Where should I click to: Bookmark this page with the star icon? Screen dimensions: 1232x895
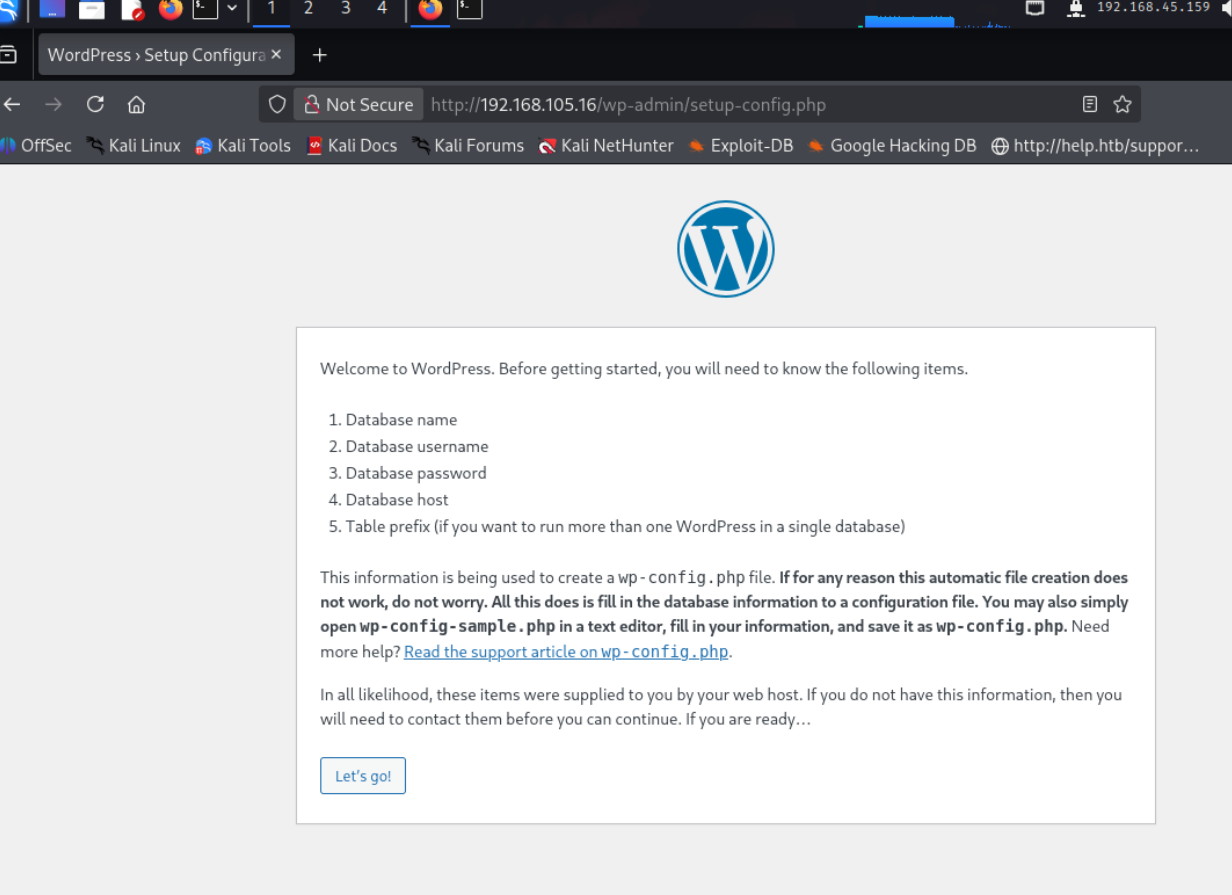tap(1122, 104)
